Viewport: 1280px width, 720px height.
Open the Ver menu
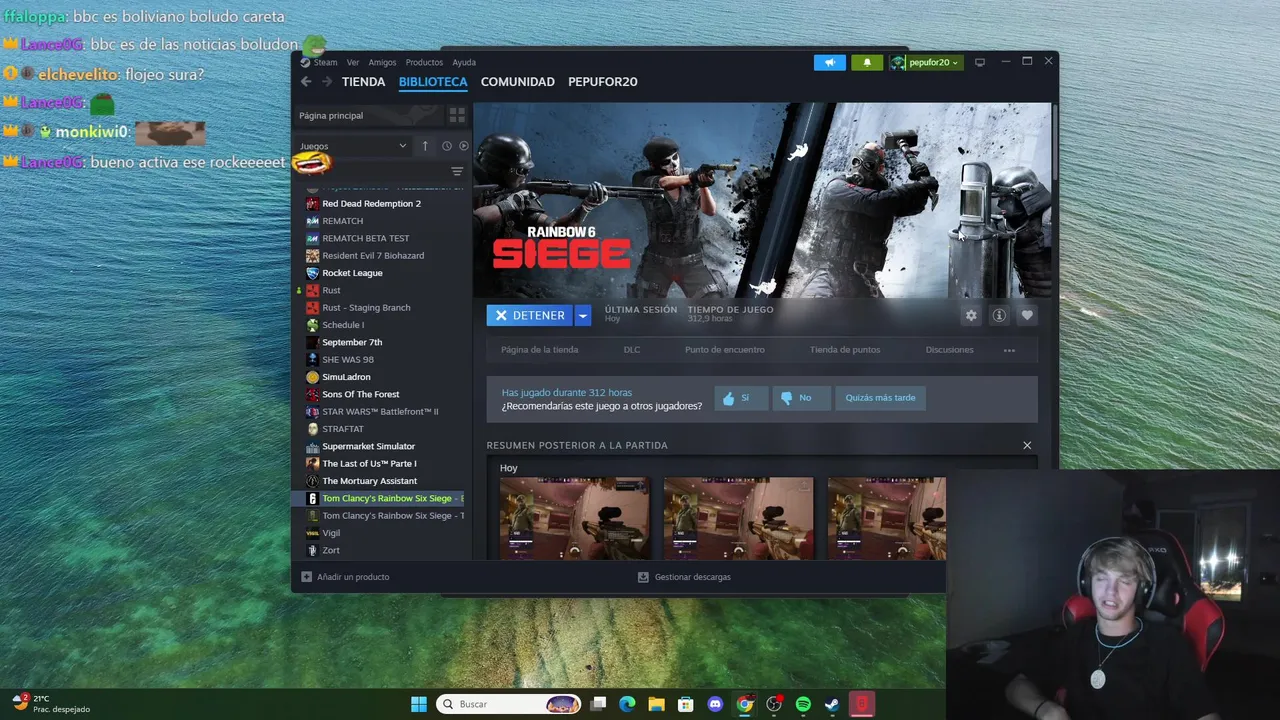[353, 62]
